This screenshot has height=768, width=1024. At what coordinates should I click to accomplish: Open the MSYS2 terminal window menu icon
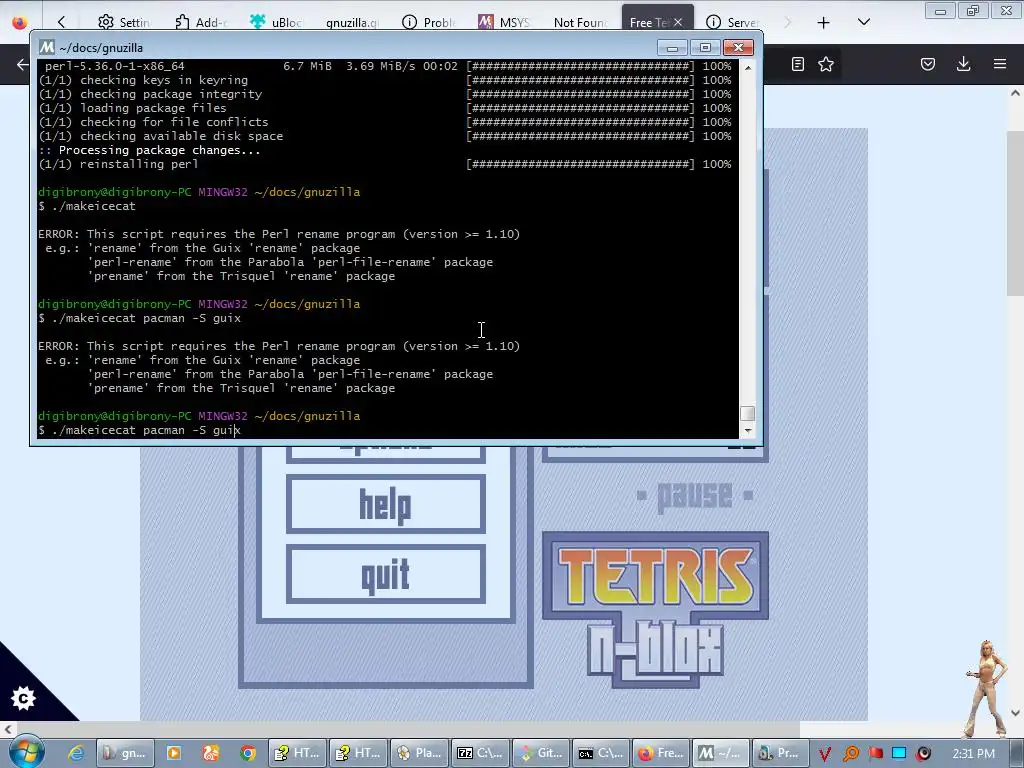[46, 47]
